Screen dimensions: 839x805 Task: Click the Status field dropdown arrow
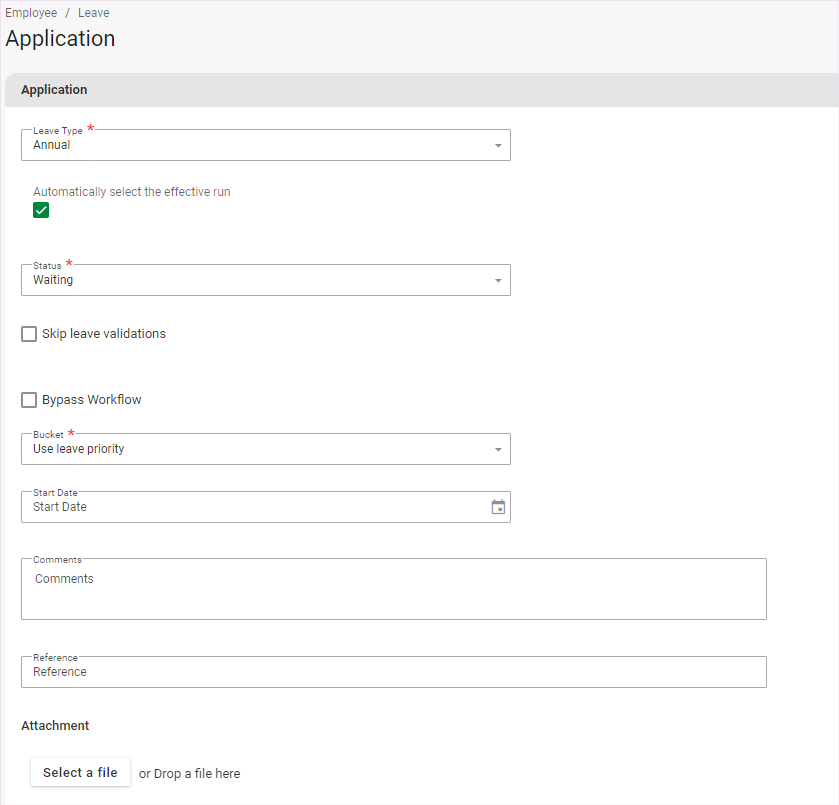pyautogui.click(x=498, y=281)
